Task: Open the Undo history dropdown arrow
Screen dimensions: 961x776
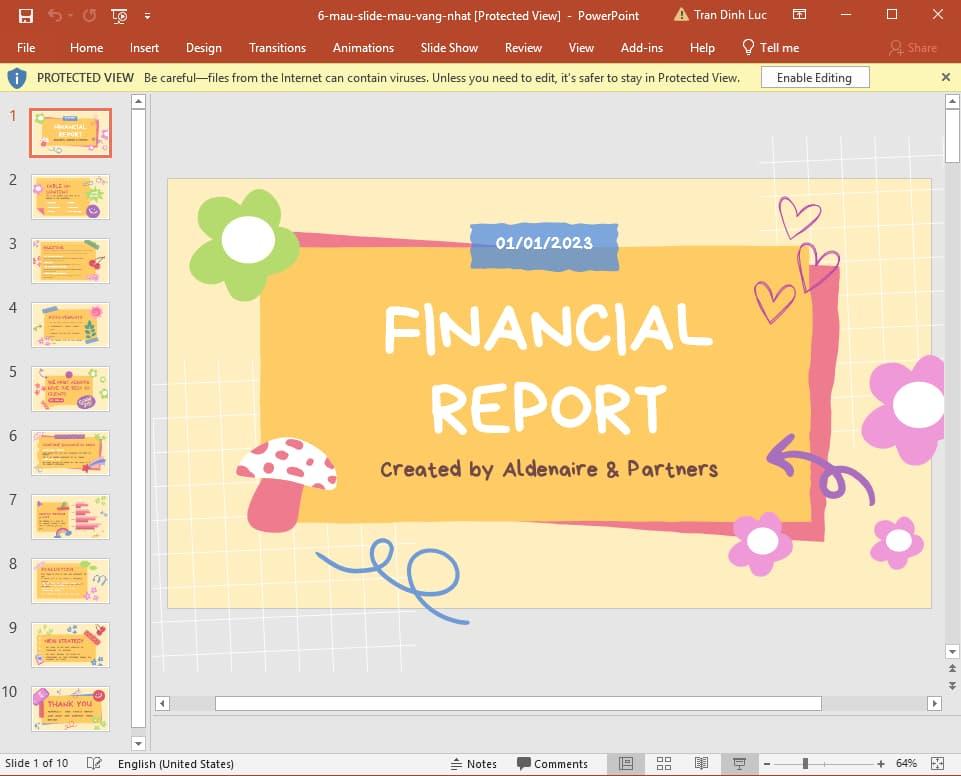Action: click(x=69, y=15)
